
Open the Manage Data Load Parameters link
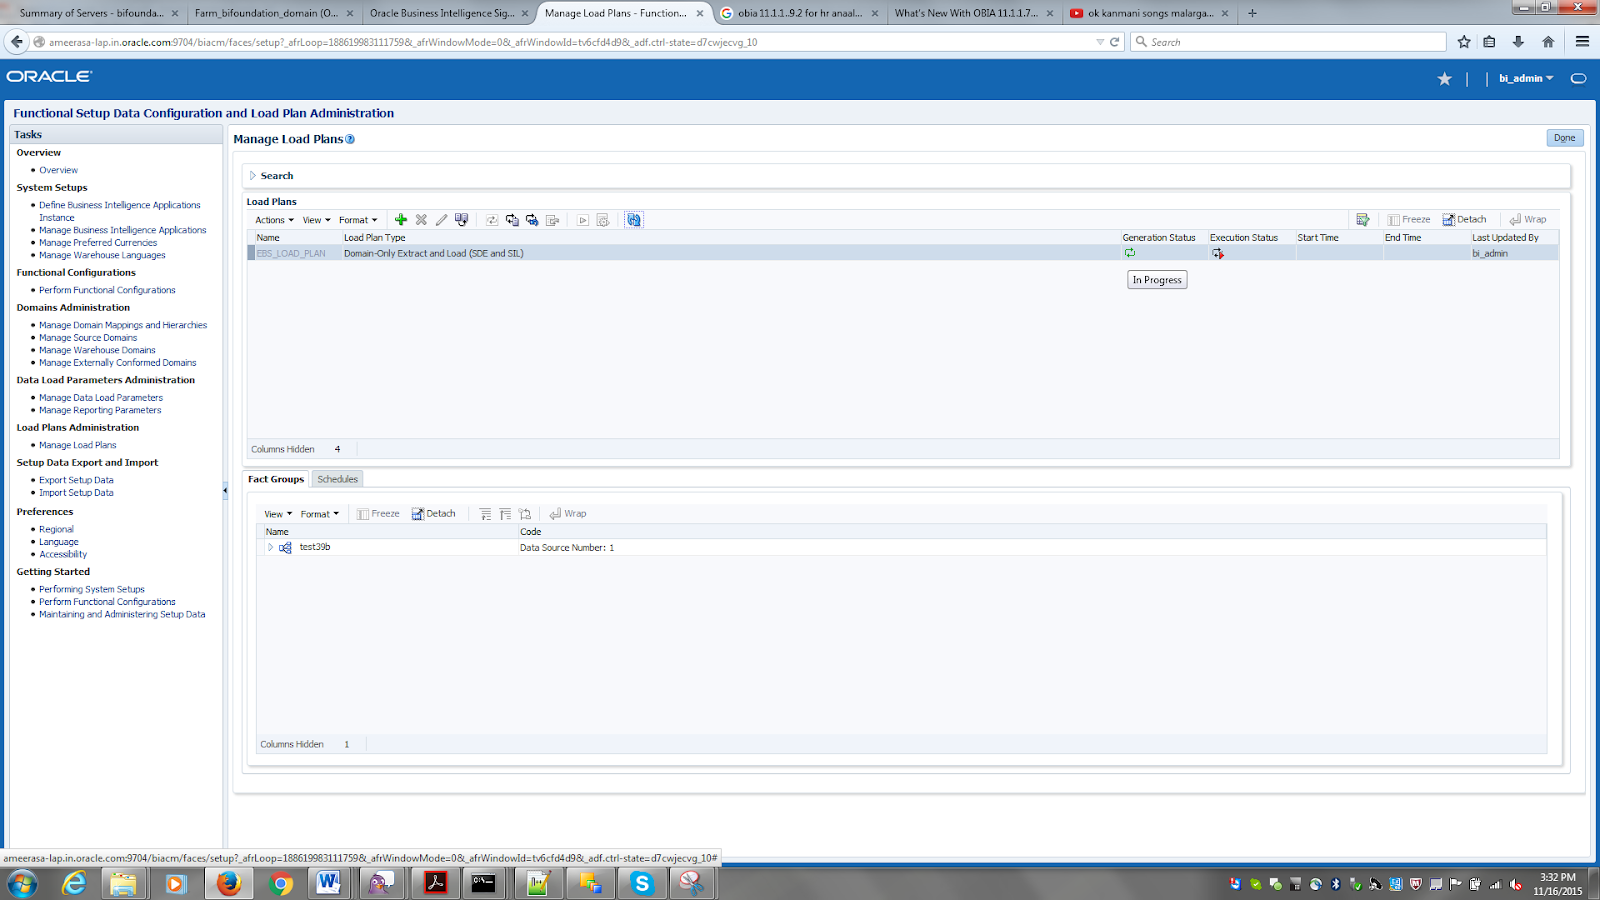(x=101, y=398)
